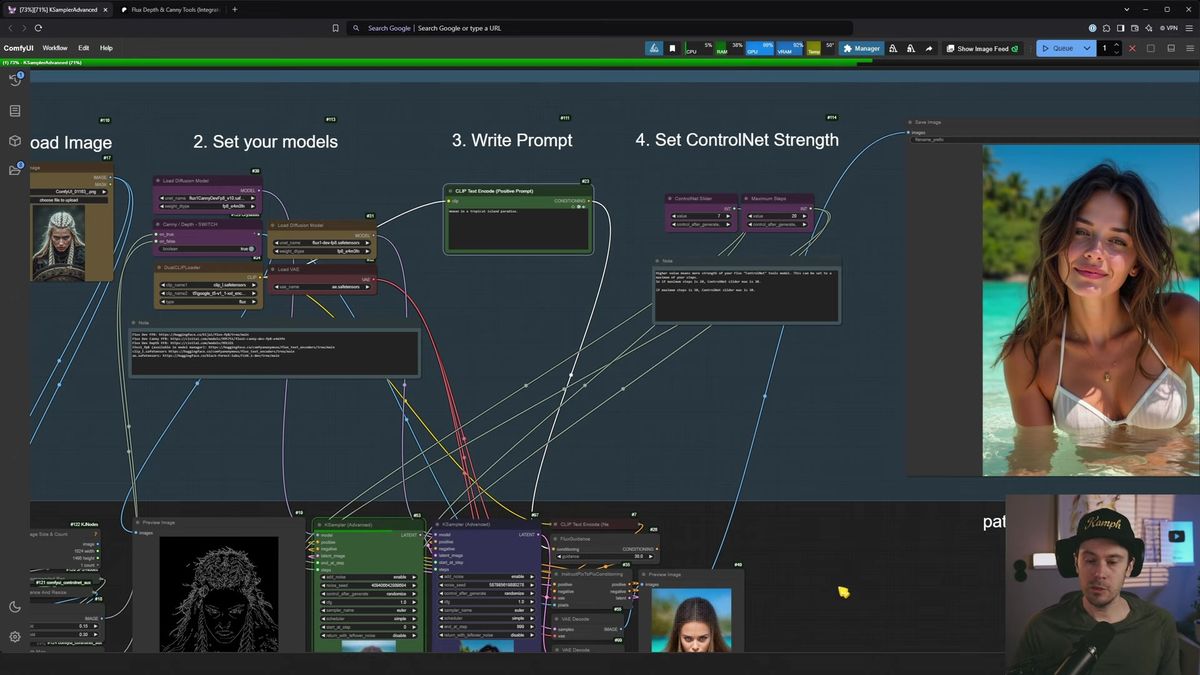Open the Help menu
Screen dimensions: 1200x675
[x=106, y=48]
